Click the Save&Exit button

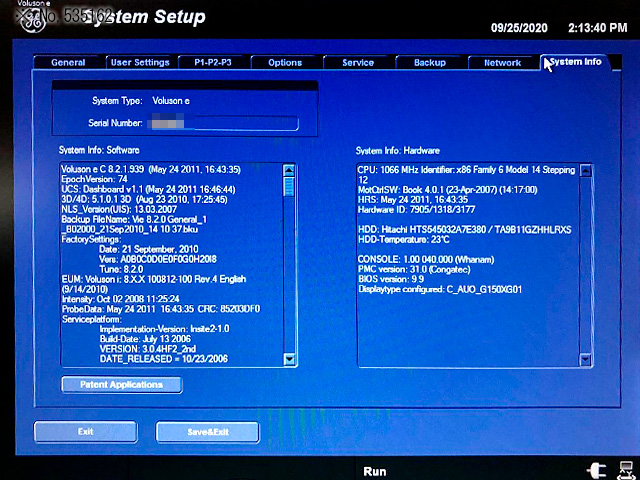tap(207, 432)
